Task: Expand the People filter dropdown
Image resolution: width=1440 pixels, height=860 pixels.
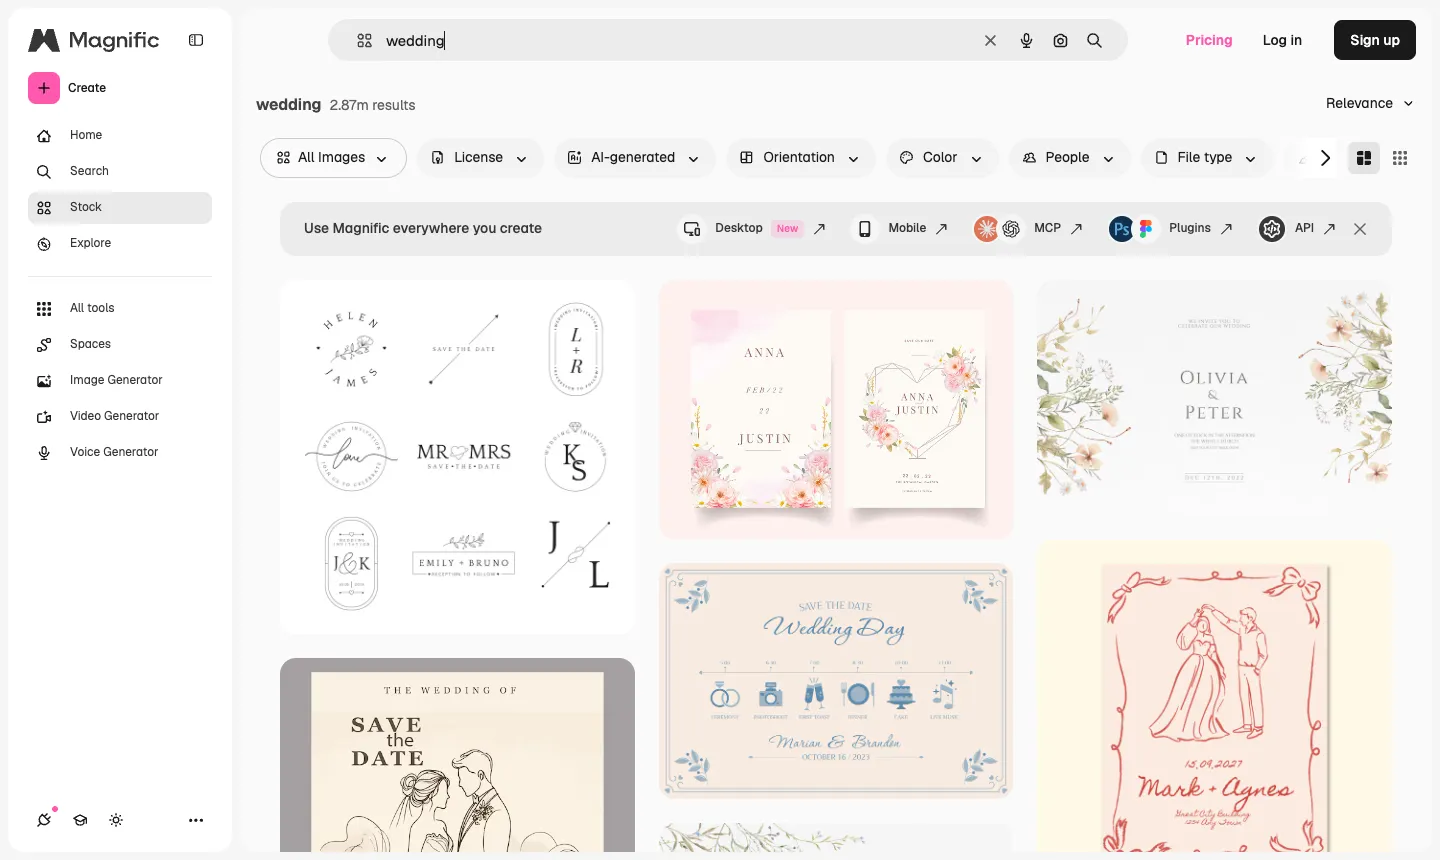Action: tap(1068, 158)
